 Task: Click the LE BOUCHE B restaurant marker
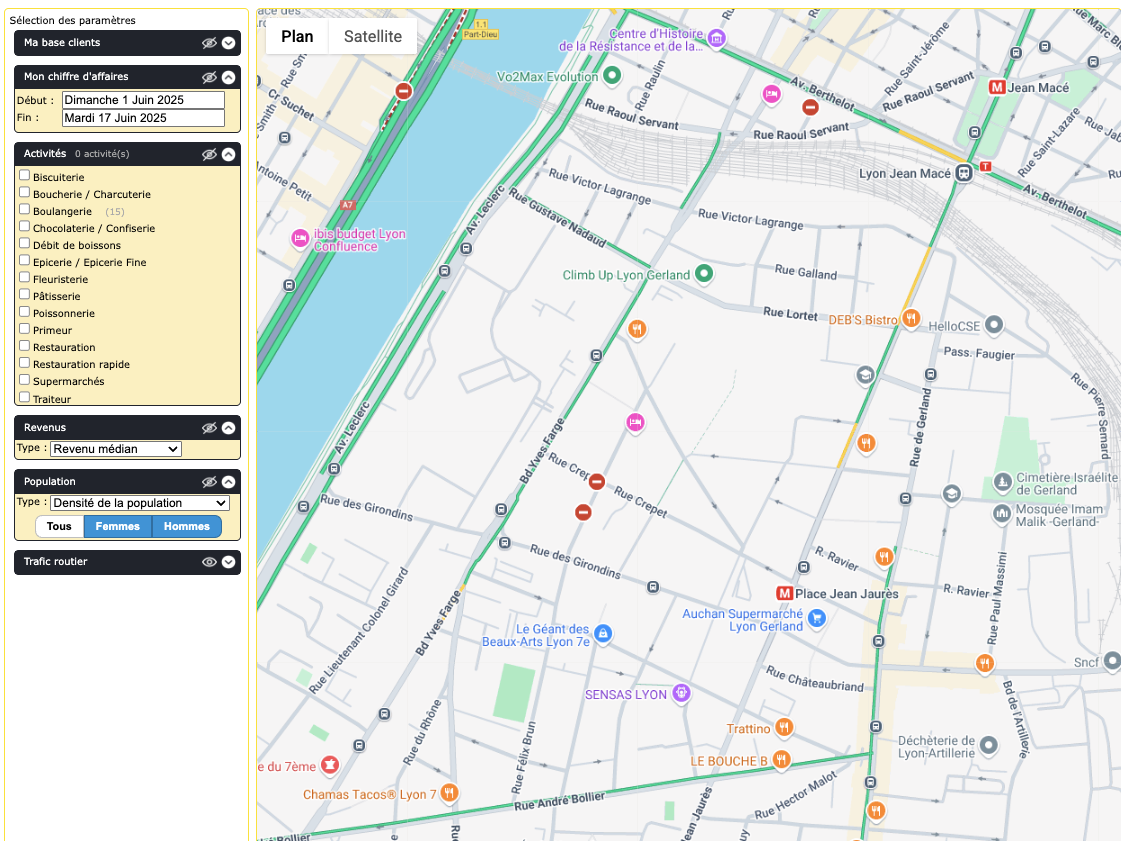coord(781,759)
